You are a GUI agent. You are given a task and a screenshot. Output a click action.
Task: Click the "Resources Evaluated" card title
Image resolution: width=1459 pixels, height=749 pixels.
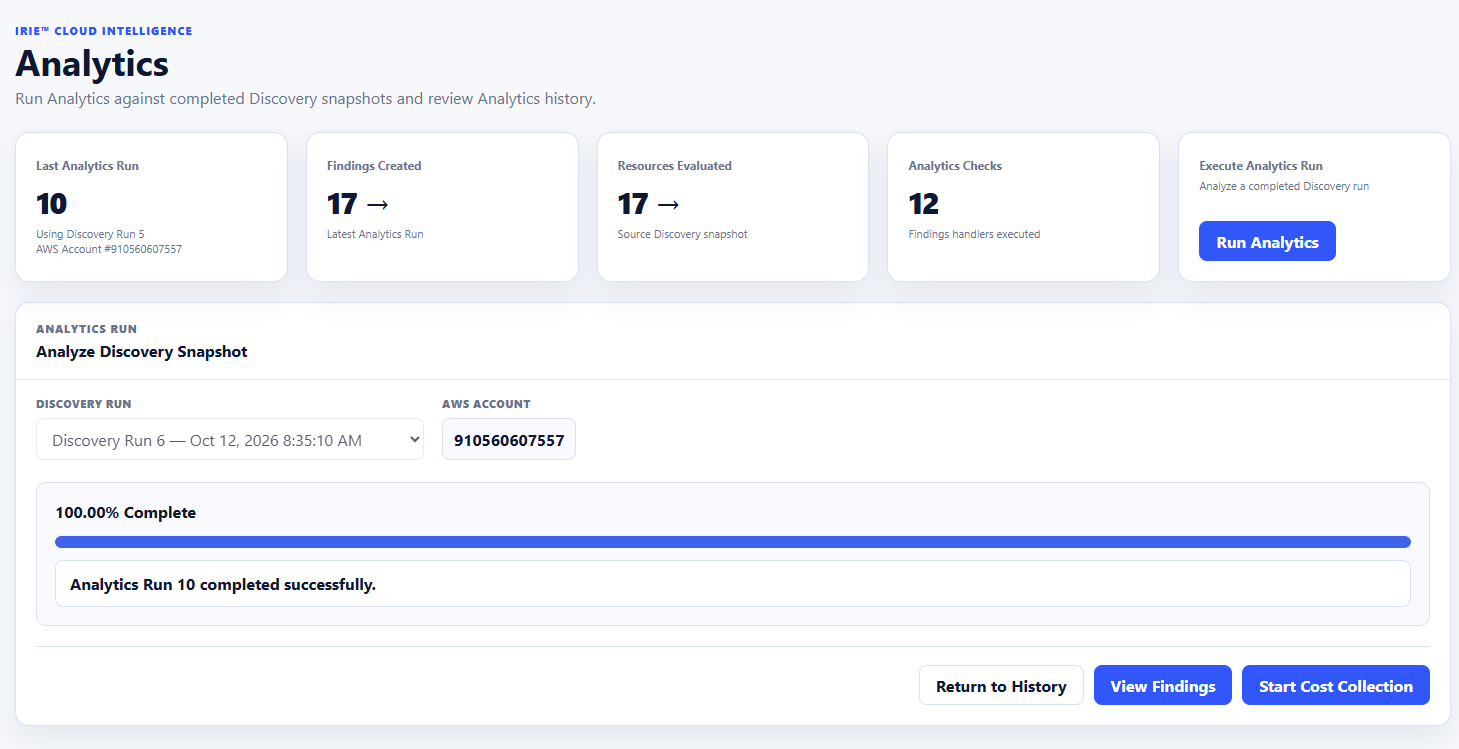[675, 166]
